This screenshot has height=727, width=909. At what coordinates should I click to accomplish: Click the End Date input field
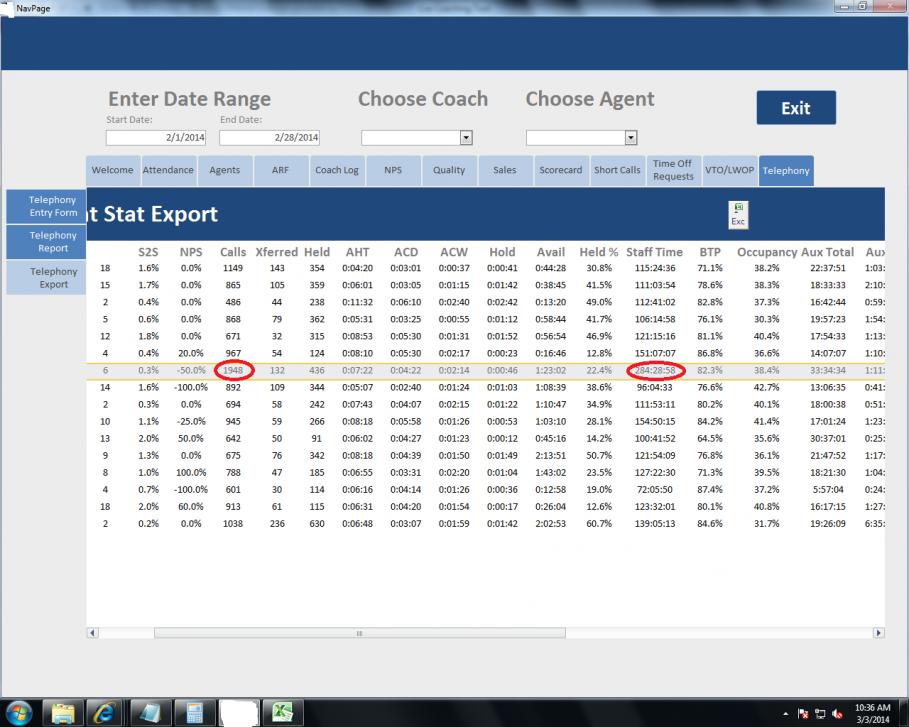click(x=270, y=137)
